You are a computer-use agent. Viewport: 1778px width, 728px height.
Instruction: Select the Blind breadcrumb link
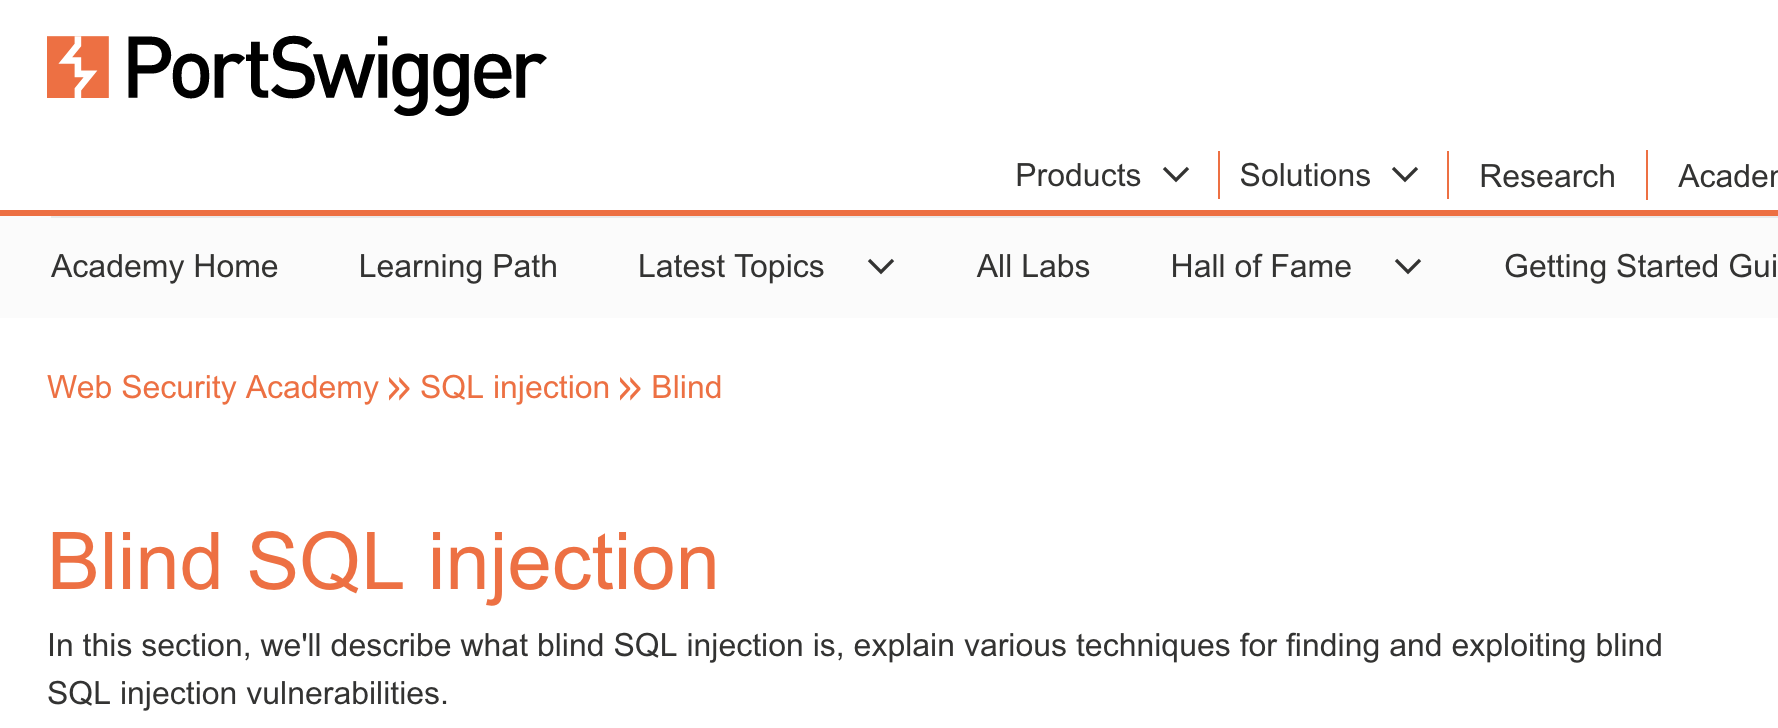(686, 387)
